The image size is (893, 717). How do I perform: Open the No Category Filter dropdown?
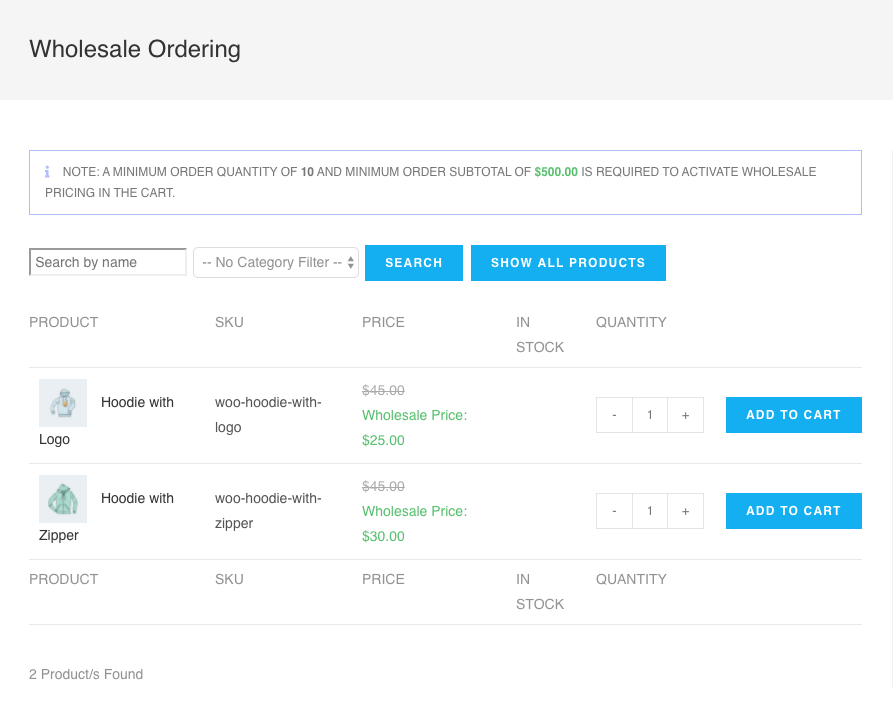(276, 263)
